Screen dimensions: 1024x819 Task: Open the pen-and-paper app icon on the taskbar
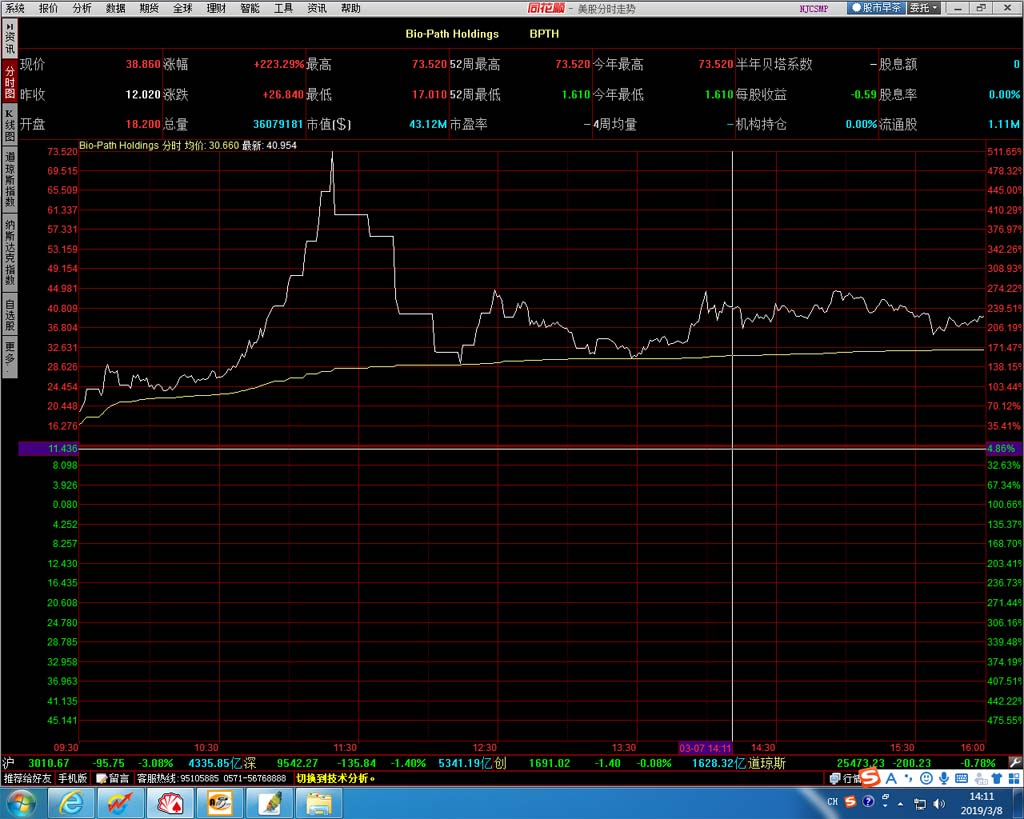(x=269, y=803)
